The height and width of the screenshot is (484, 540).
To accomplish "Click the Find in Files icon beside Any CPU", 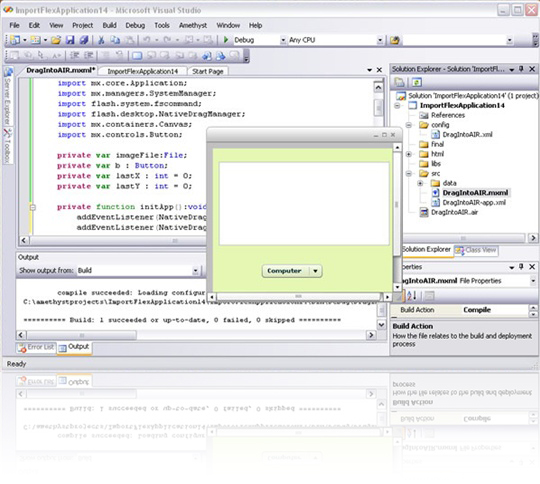I will coord(395,40).
